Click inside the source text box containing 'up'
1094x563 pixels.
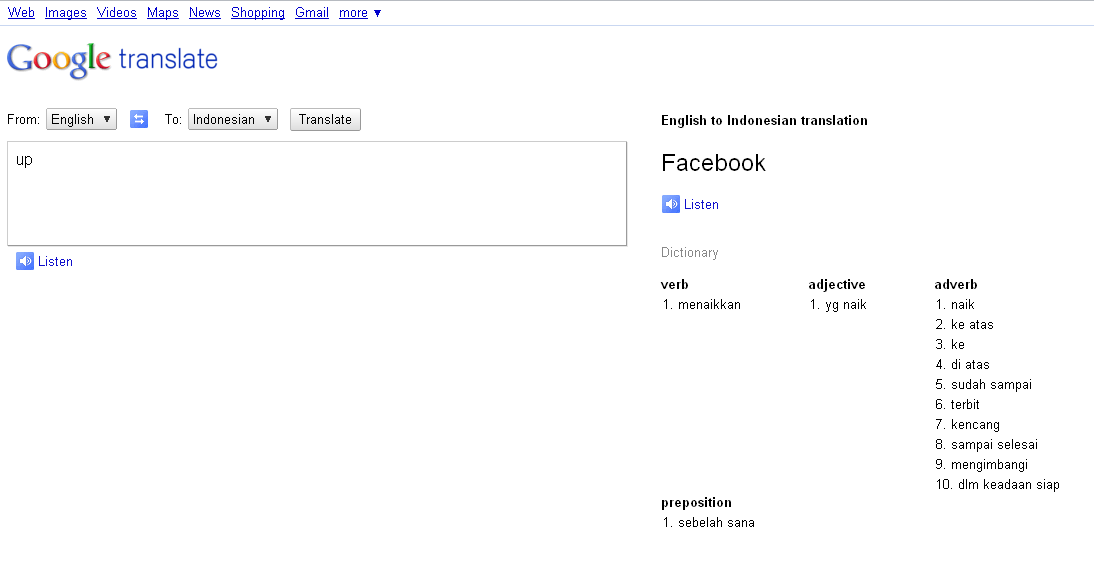(x=317, y=193)
